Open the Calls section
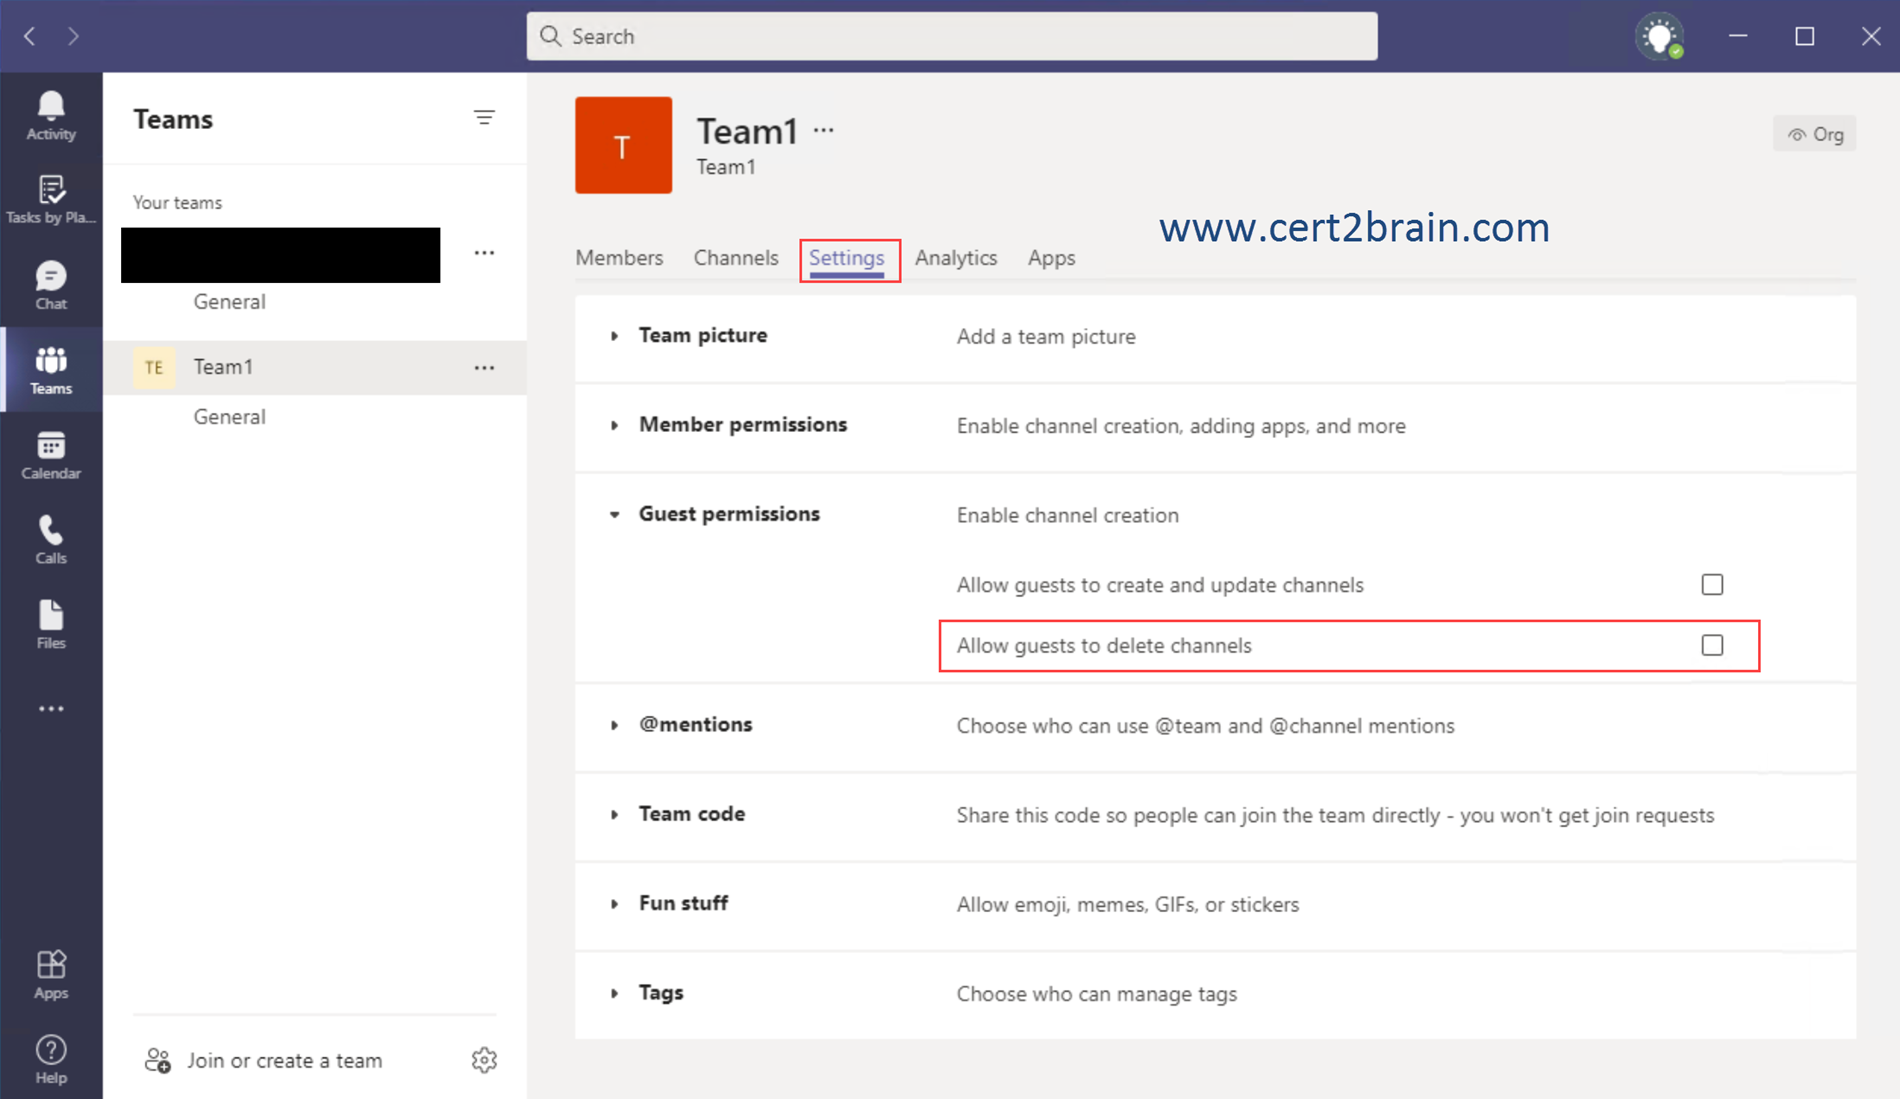 tap(51, 540)
